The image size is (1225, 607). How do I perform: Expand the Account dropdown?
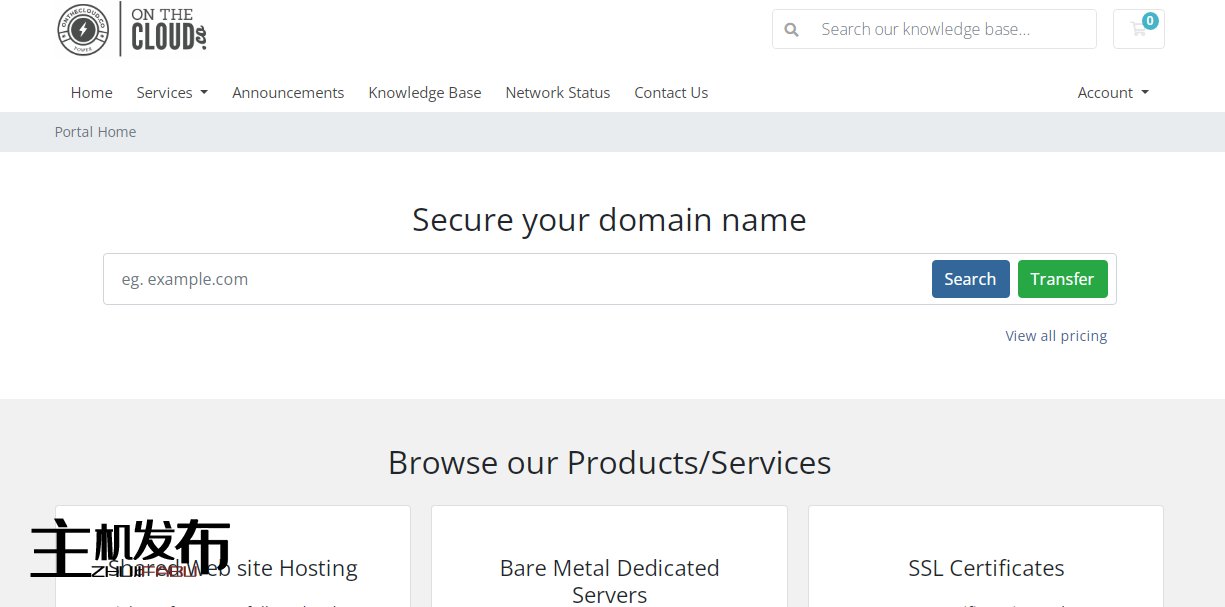(x=1112, y=93)
